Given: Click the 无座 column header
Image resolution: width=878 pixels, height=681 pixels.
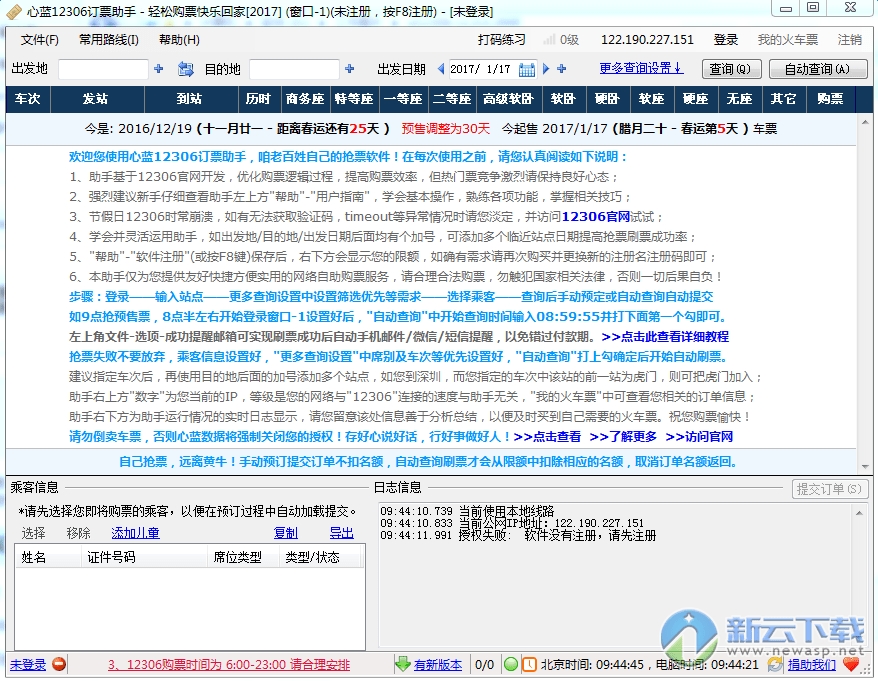Looking at the screenshot, I should (739, 99).
